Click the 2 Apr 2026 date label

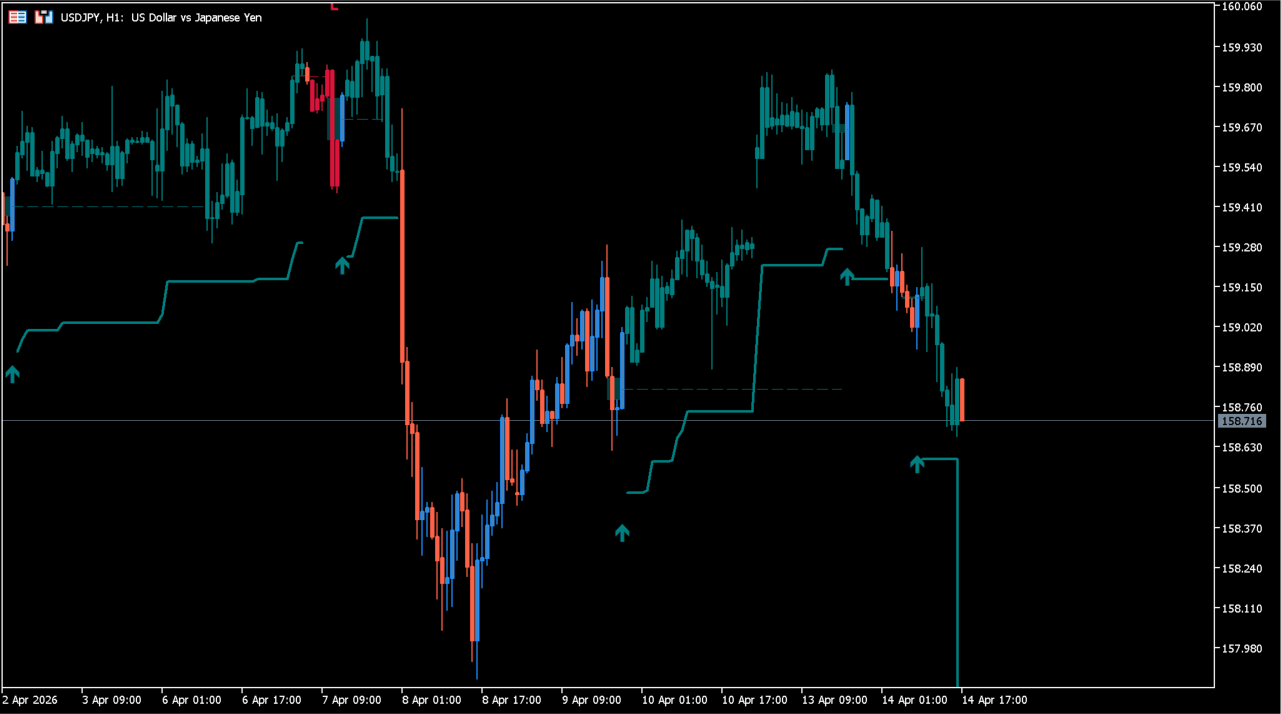point(31,700)
